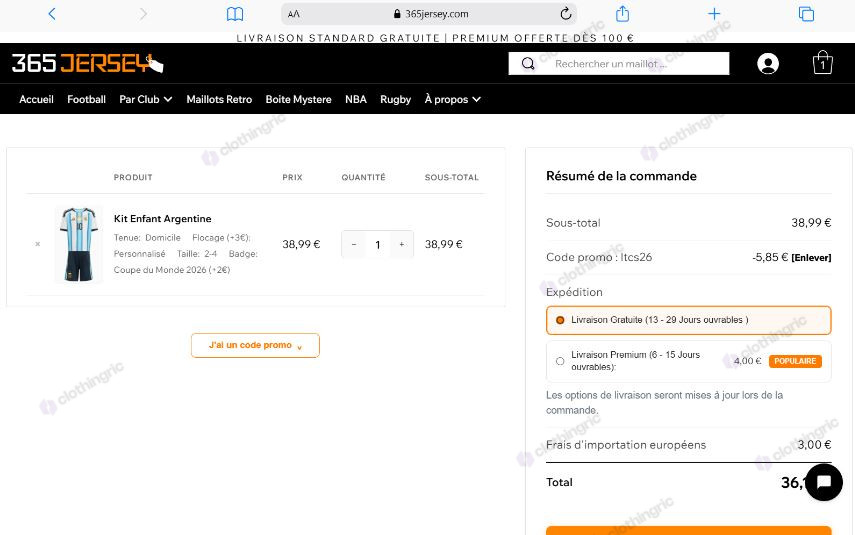
Task: Click the PRODUIT column header
Action: pos(133,177)
